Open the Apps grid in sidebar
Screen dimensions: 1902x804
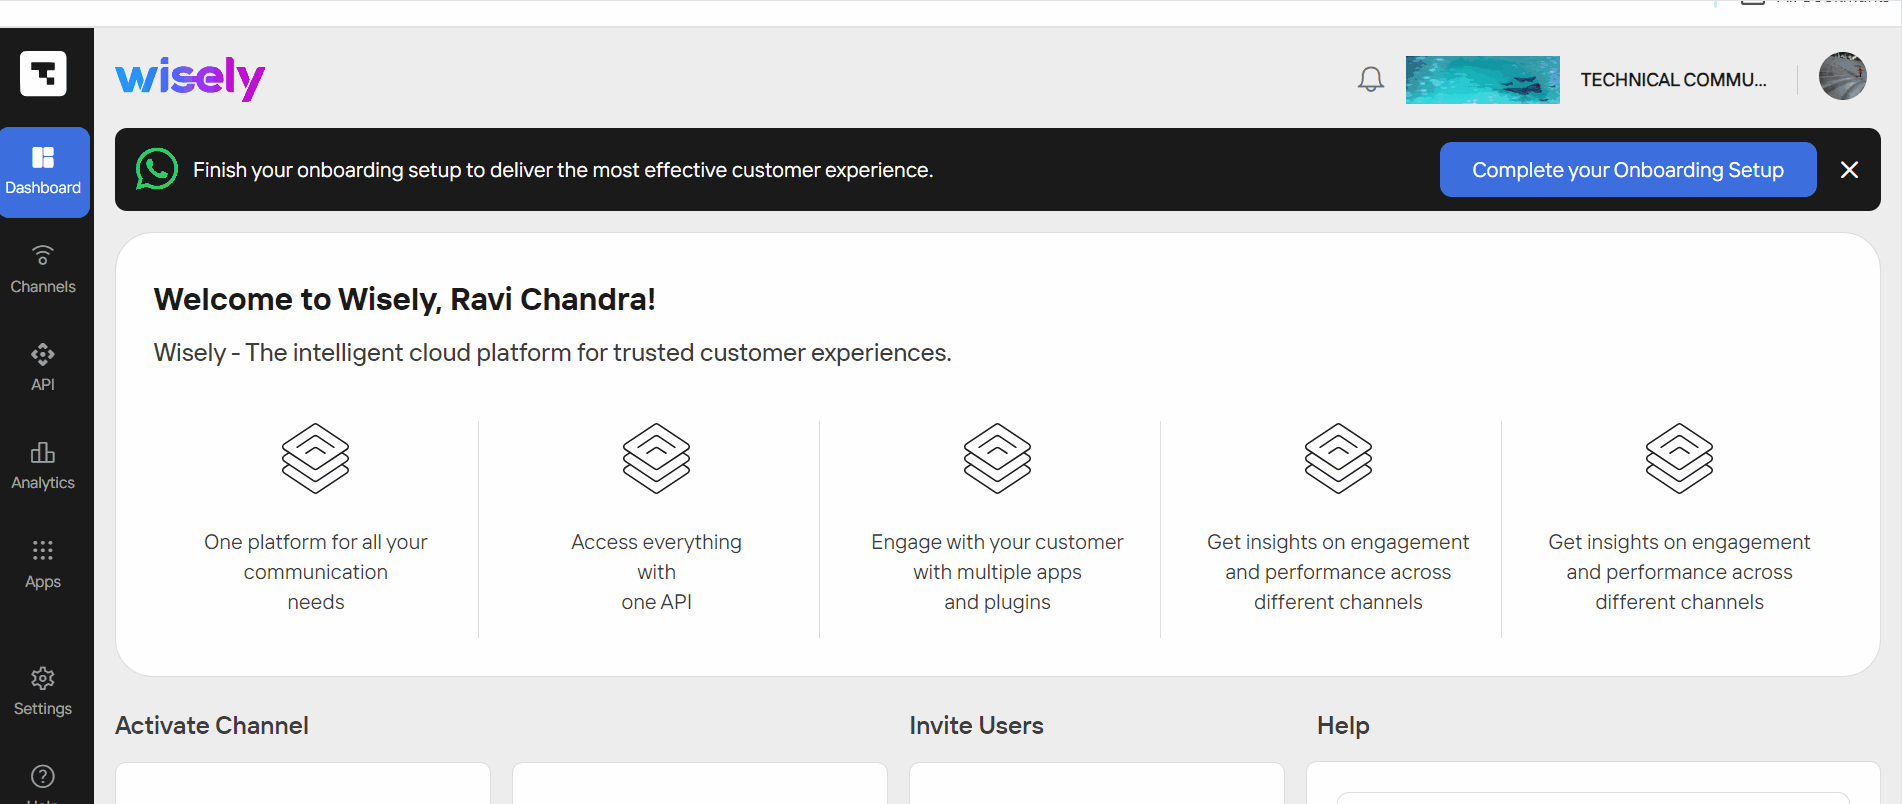(43, 564)
